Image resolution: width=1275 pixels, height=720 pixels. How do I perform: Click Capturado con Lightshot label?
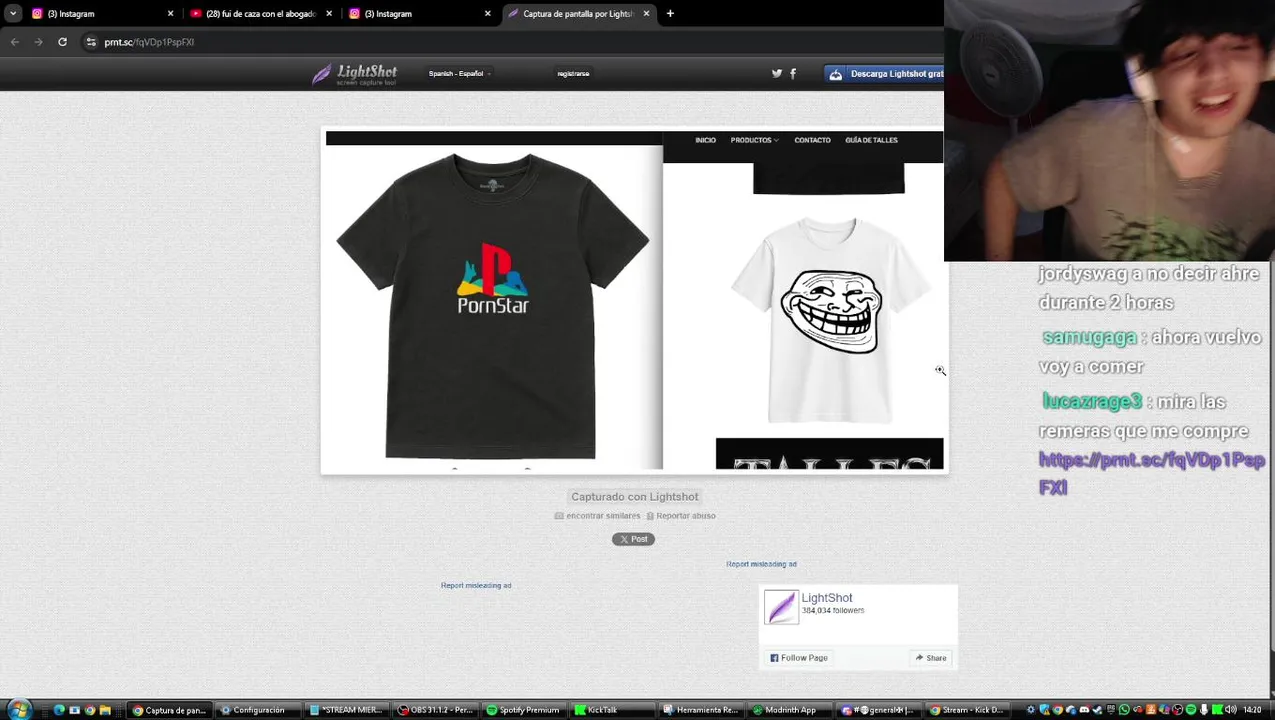pyautogui.click(x=635, y=497)
